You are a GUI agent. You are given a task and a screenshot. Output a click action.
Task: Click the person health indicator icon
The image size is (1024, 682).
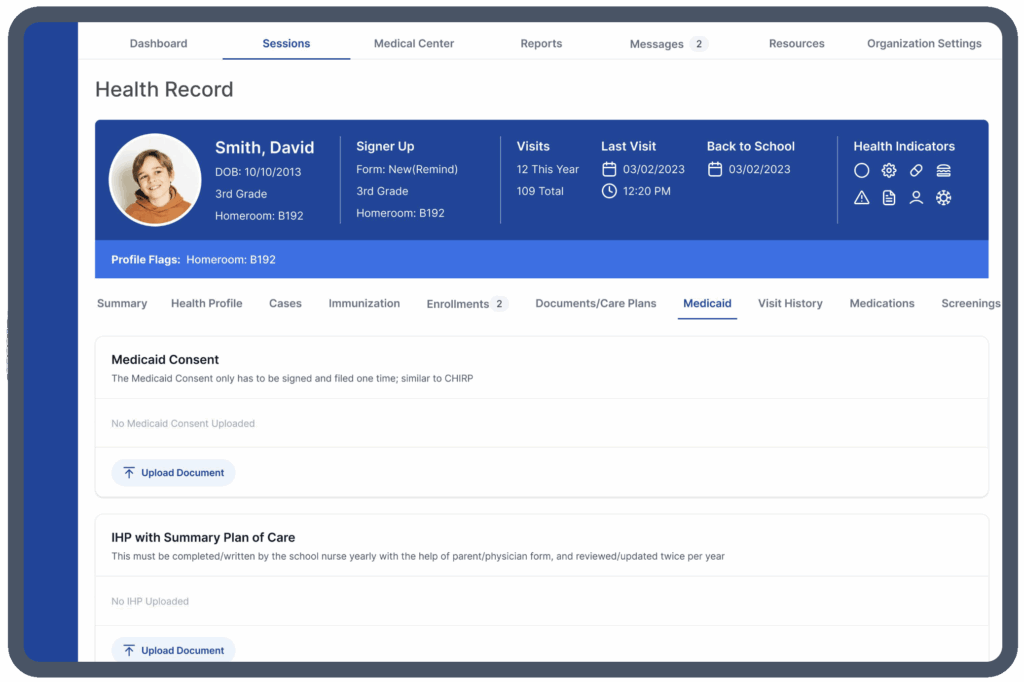click(x=916, y=197)
